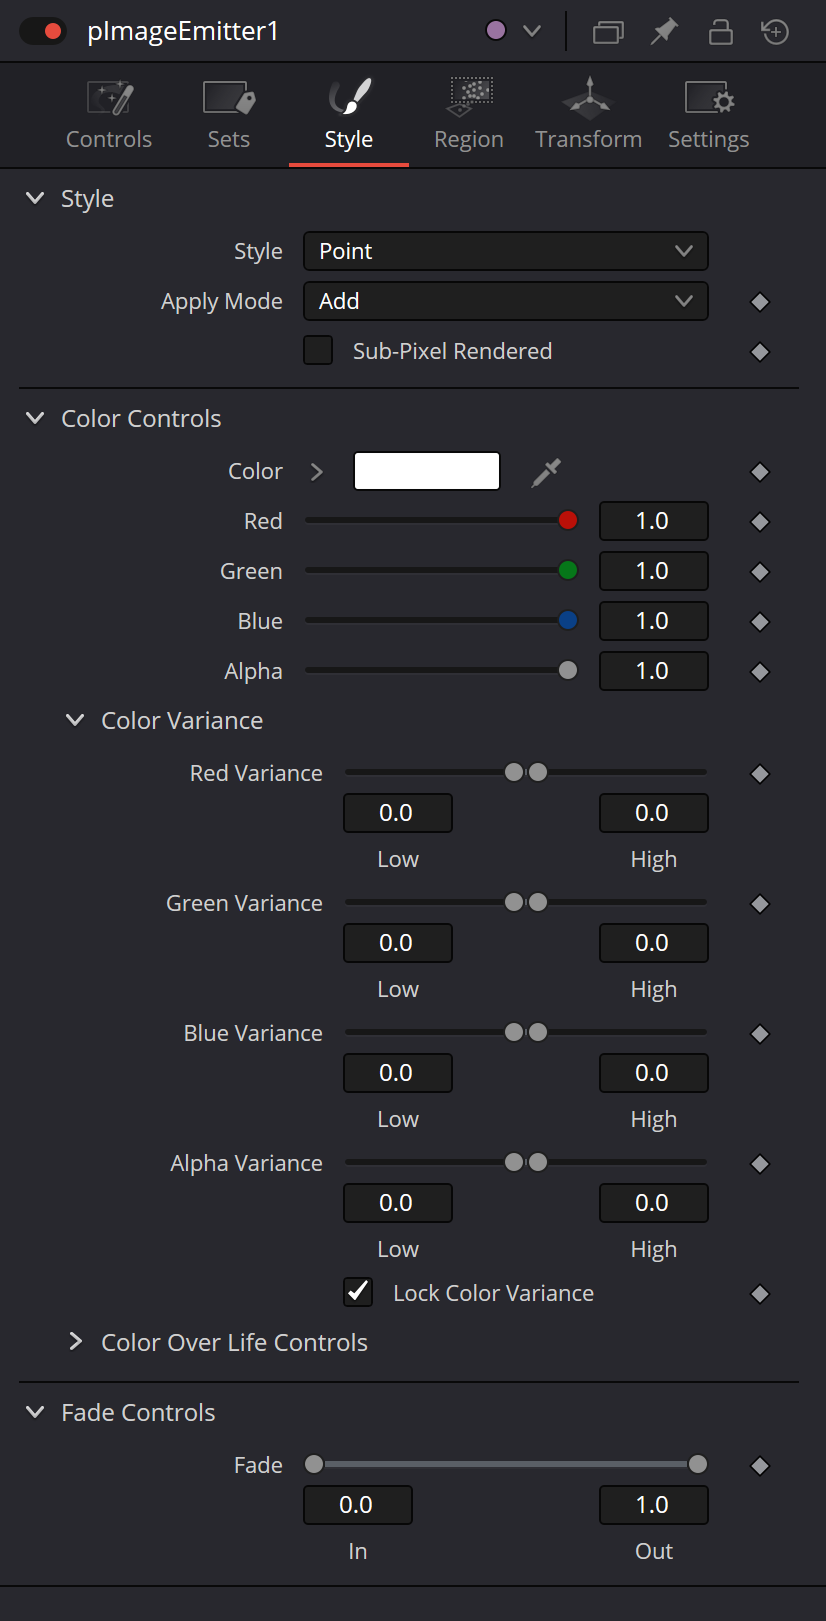
Task: Collapse the Color Controls section
Action: point(35,418)
